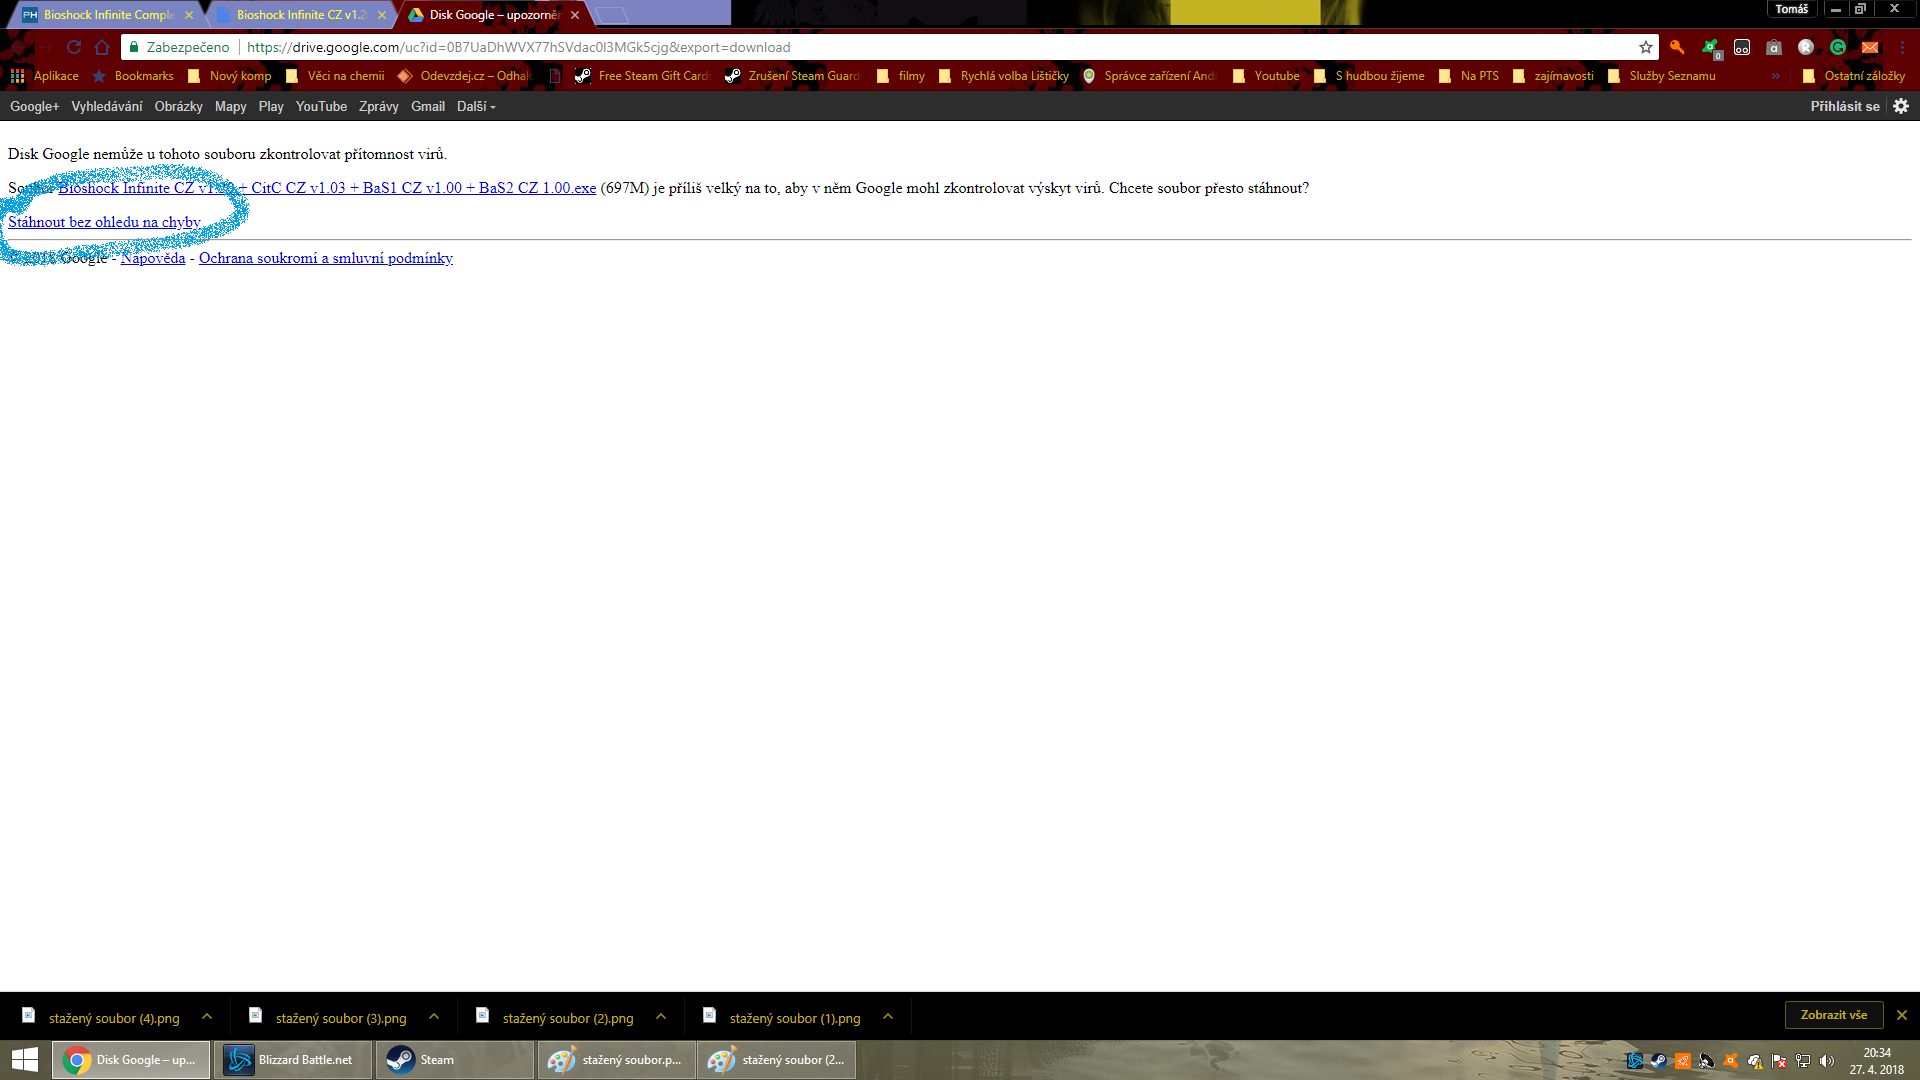Viewport: 1920px width, 1080px height.
Task: Open the Služby Seznamu bookmark folder
Action: 1662,76
